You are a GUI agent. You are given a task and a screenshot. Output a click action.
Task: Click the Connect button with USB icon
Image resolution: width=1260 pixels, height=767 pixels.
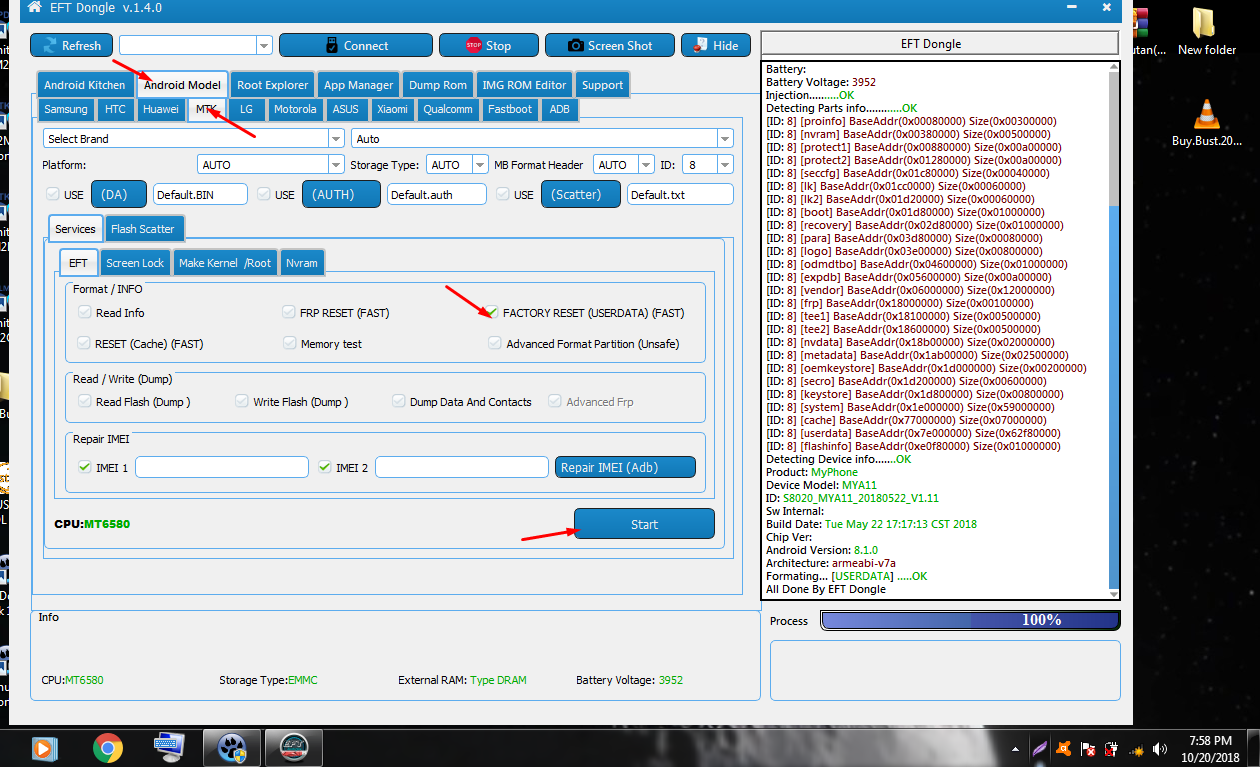coord(356,45)
